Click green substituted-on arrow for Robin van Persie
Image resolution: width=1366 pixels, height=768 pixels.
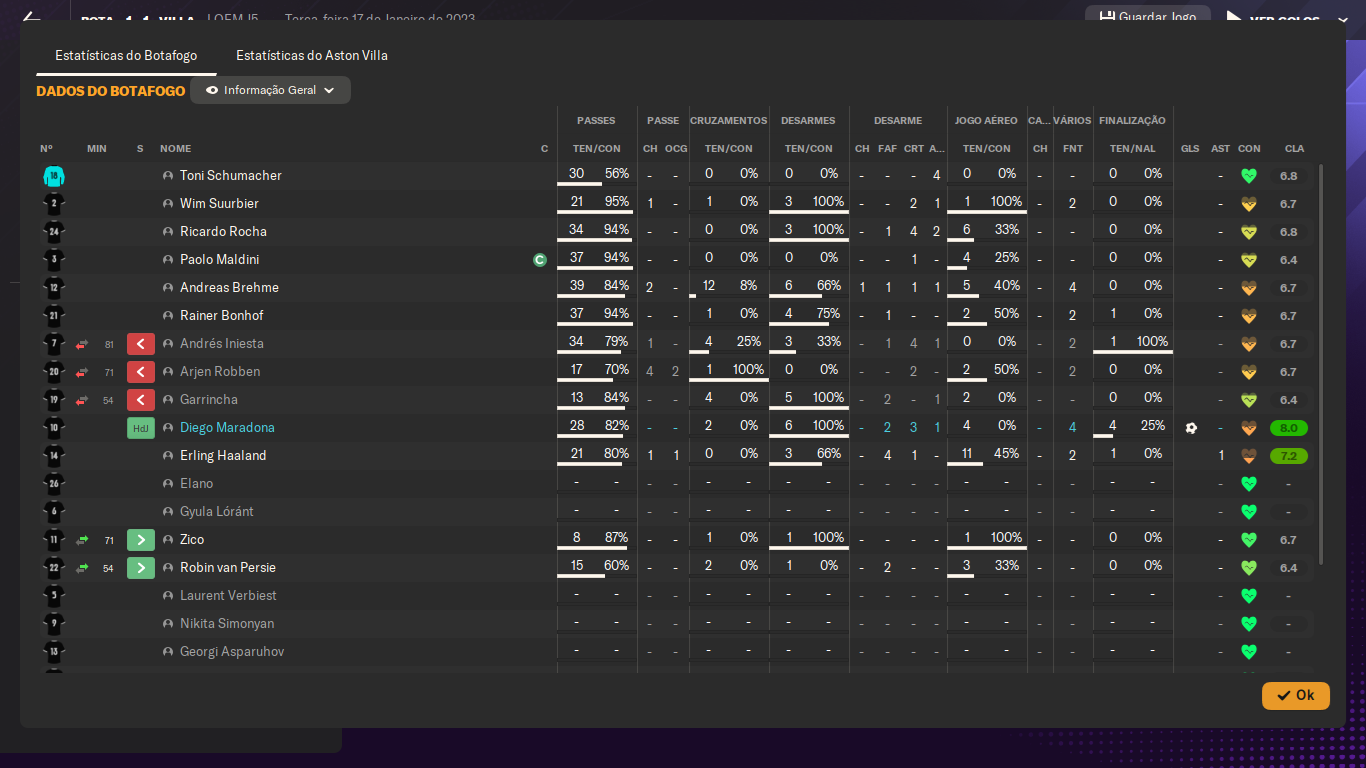point(141,568)
